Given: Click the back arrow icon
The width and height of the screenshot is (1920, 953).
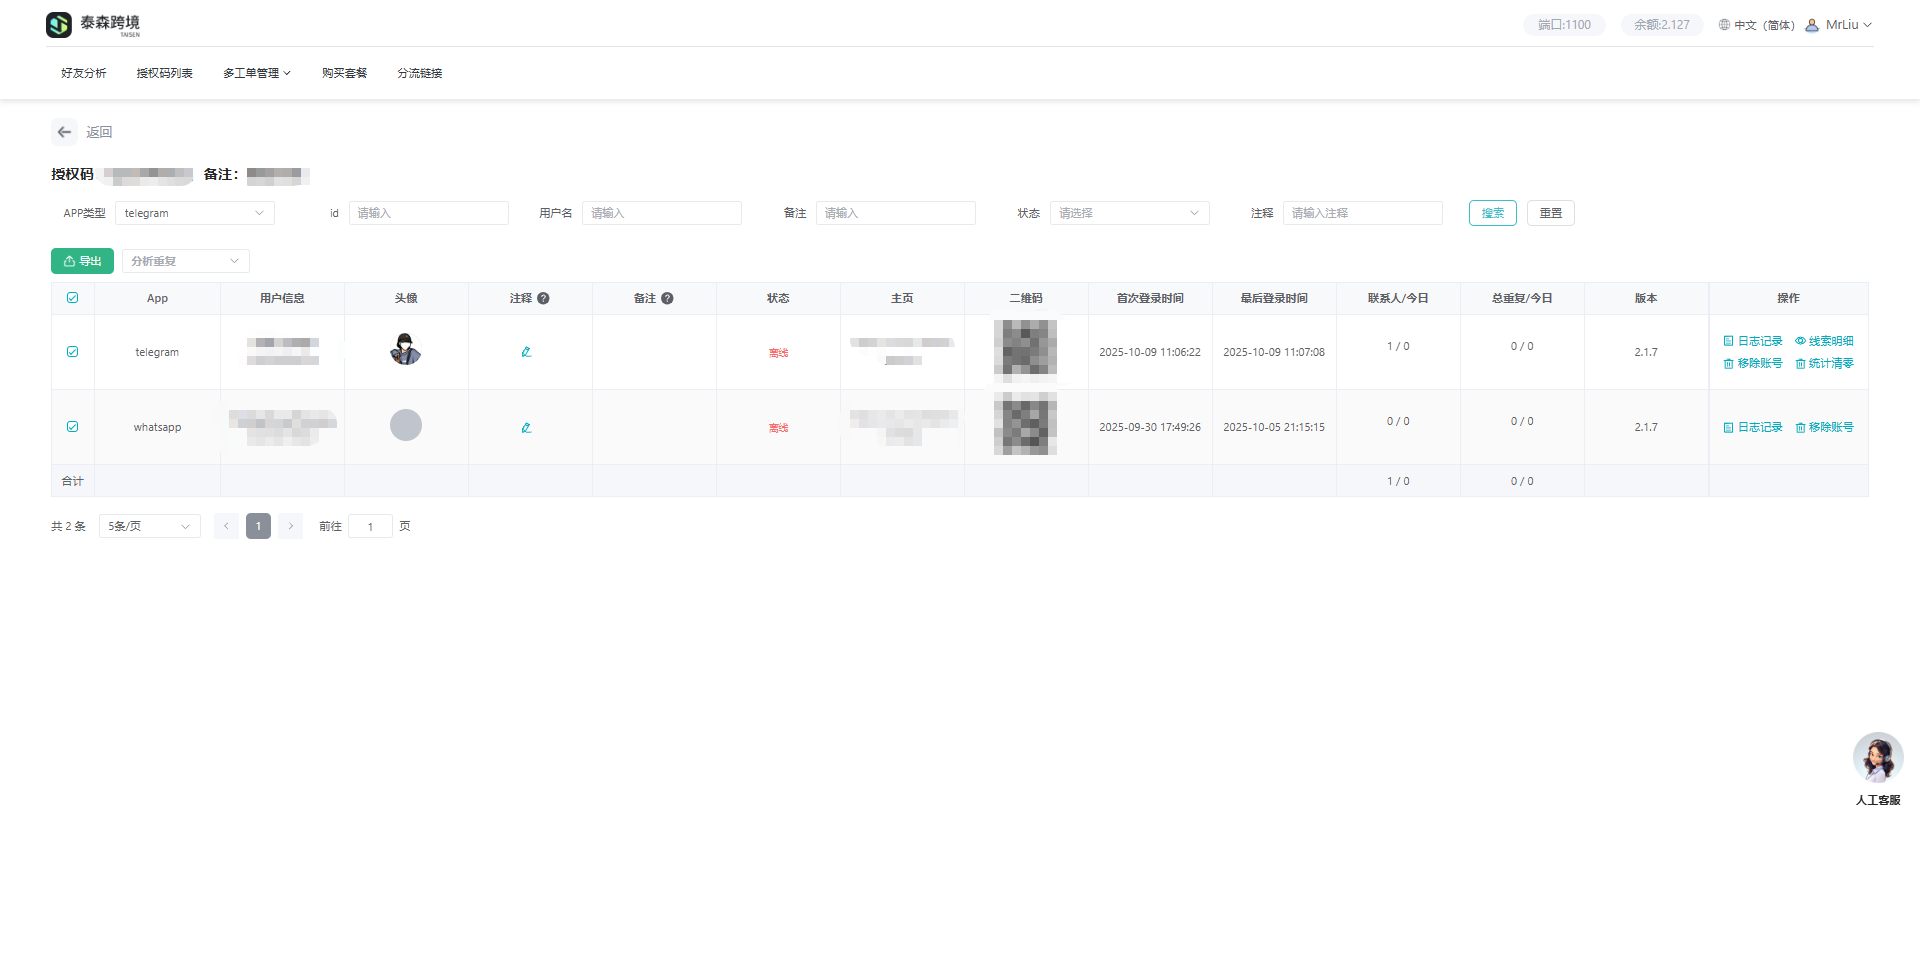Looking at the screenshot, I should 64,132.
